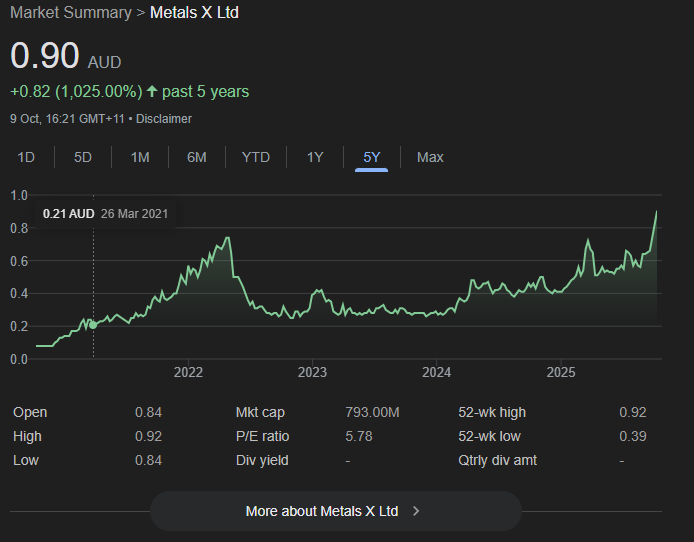Click the chart peak at the latest price
694x542 pixels.
[656, 212]
